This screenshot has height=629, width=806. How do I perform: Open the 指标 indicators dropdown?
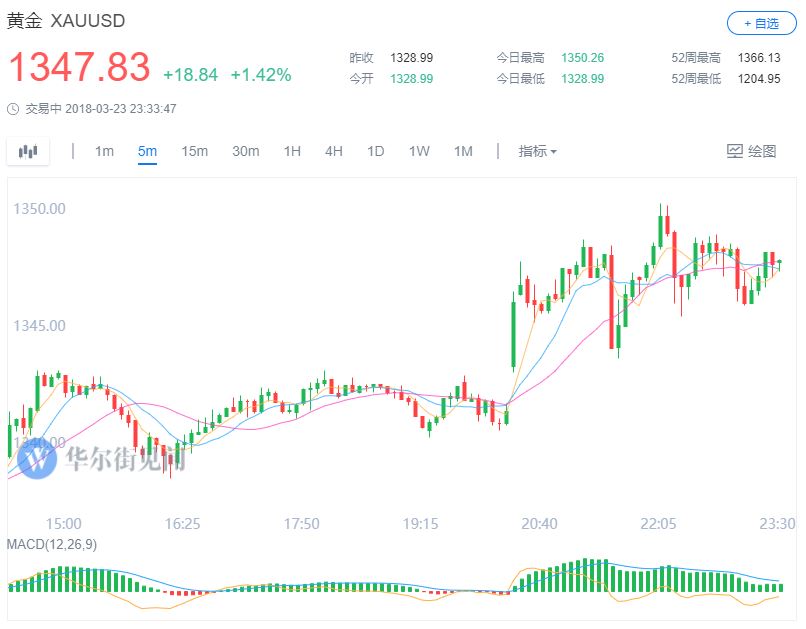537,151
